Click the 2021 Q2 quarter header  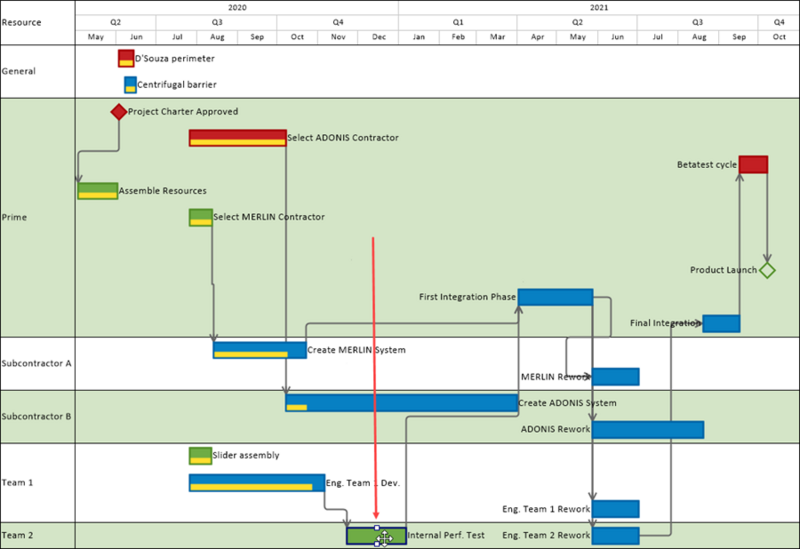577,22
